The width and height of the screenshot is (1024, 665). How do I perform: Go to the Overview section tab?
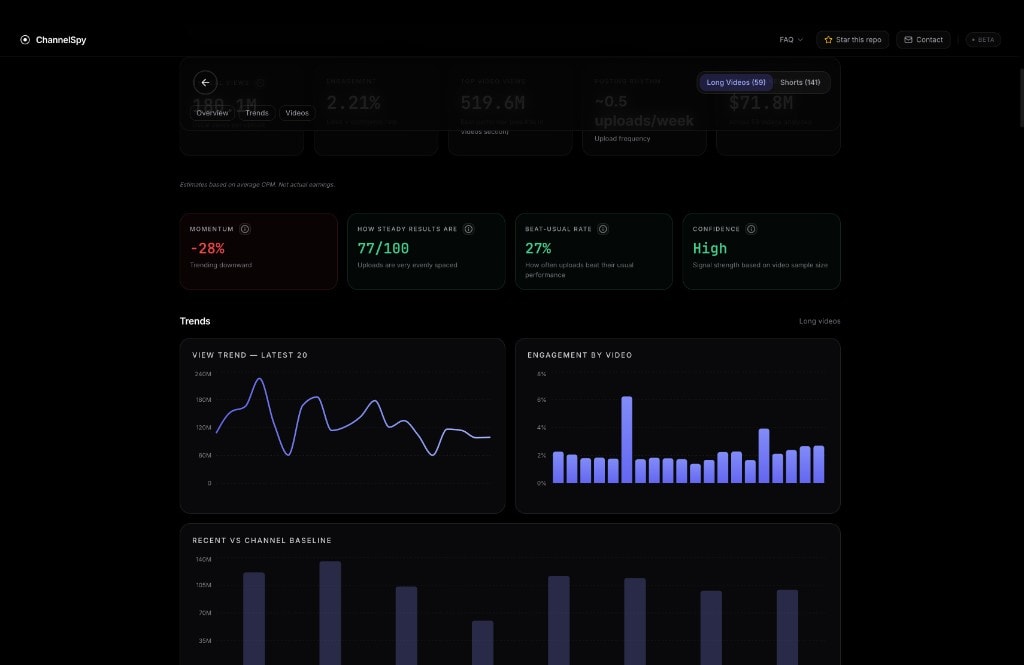[212, 113]
